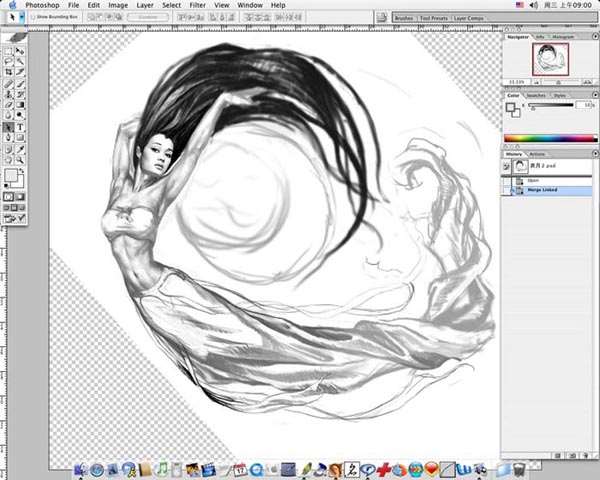This screenshot has height=480, width=600.
Task: Click the Brushes palette well tab
Action: pos(403,17)
